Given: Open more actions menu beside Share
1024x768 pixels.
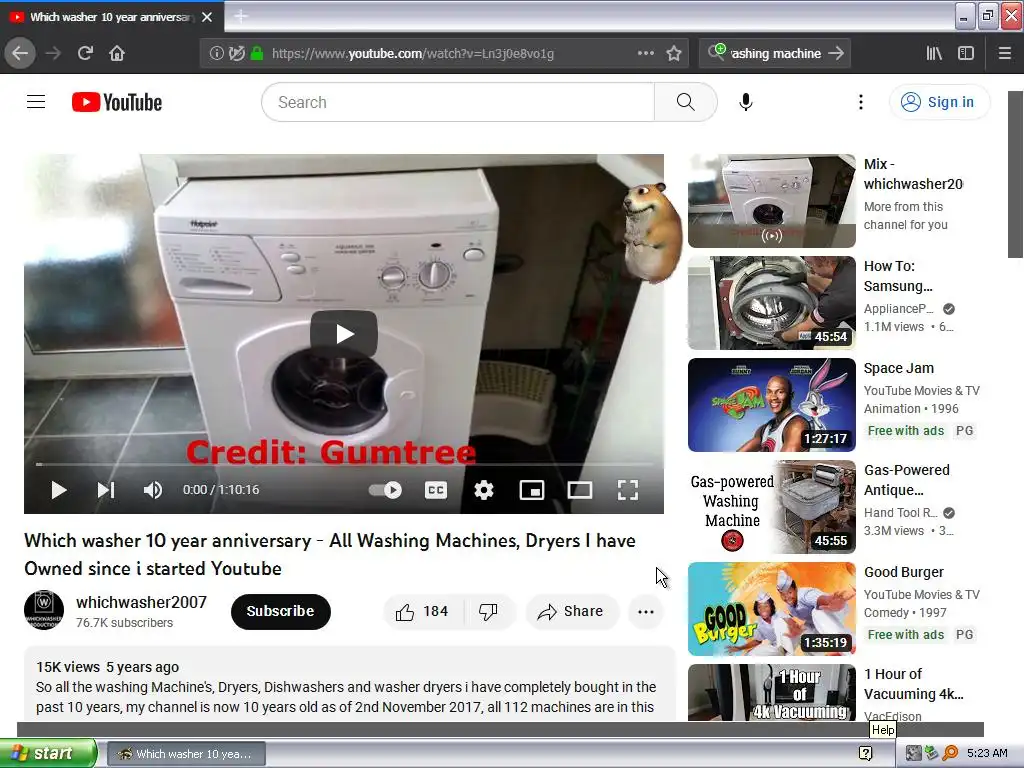Looking at the screenshot, I should point(646,611).
